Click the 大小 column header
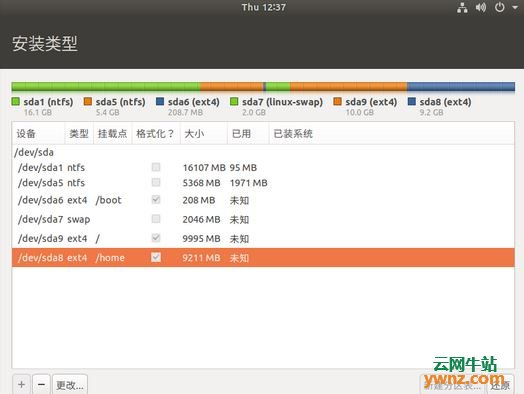The image size is (524, 394). coord(204,134)
